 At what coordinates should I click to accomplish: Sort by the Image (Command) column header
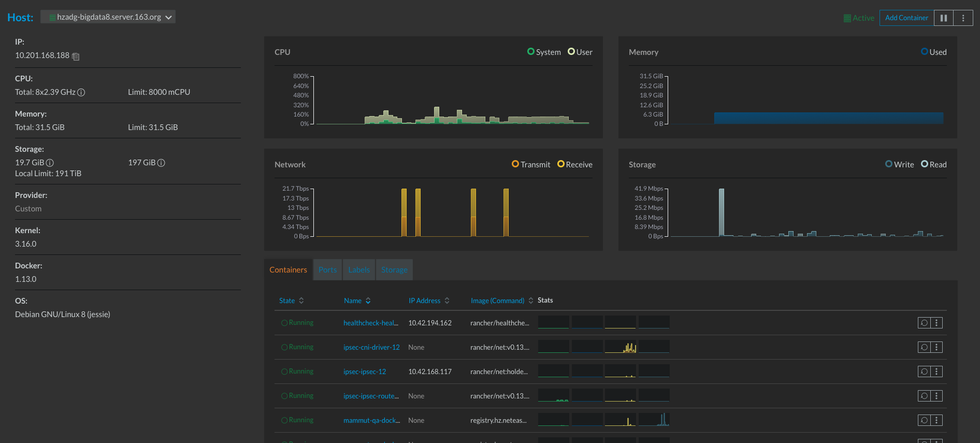pos(498,301)
